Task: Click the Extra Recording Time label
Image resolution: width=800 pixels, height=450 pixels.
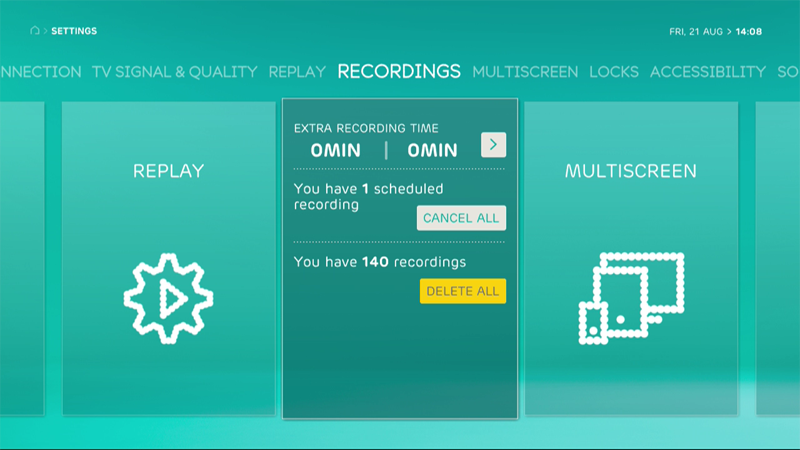Action: click(x=366, y=128)
